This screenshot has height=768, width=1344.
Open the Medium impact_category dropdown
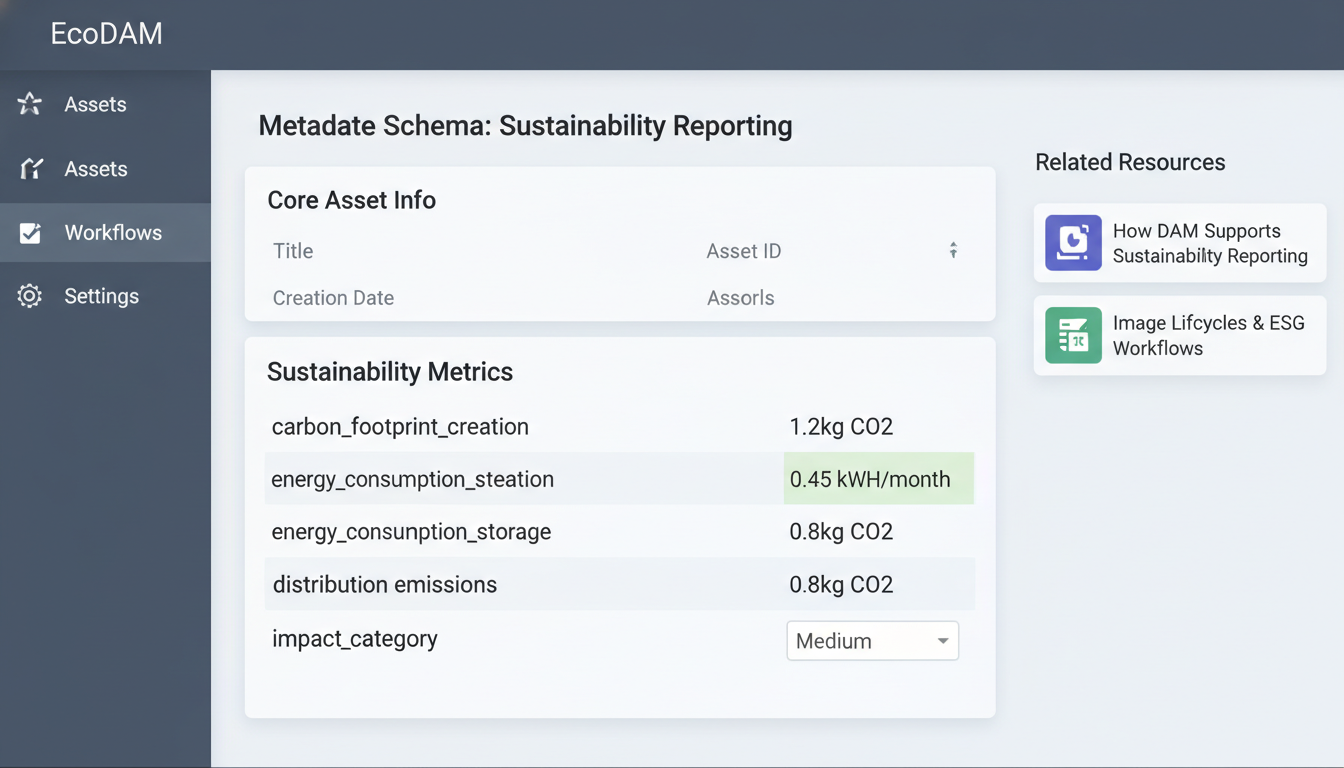click(871, 640)
